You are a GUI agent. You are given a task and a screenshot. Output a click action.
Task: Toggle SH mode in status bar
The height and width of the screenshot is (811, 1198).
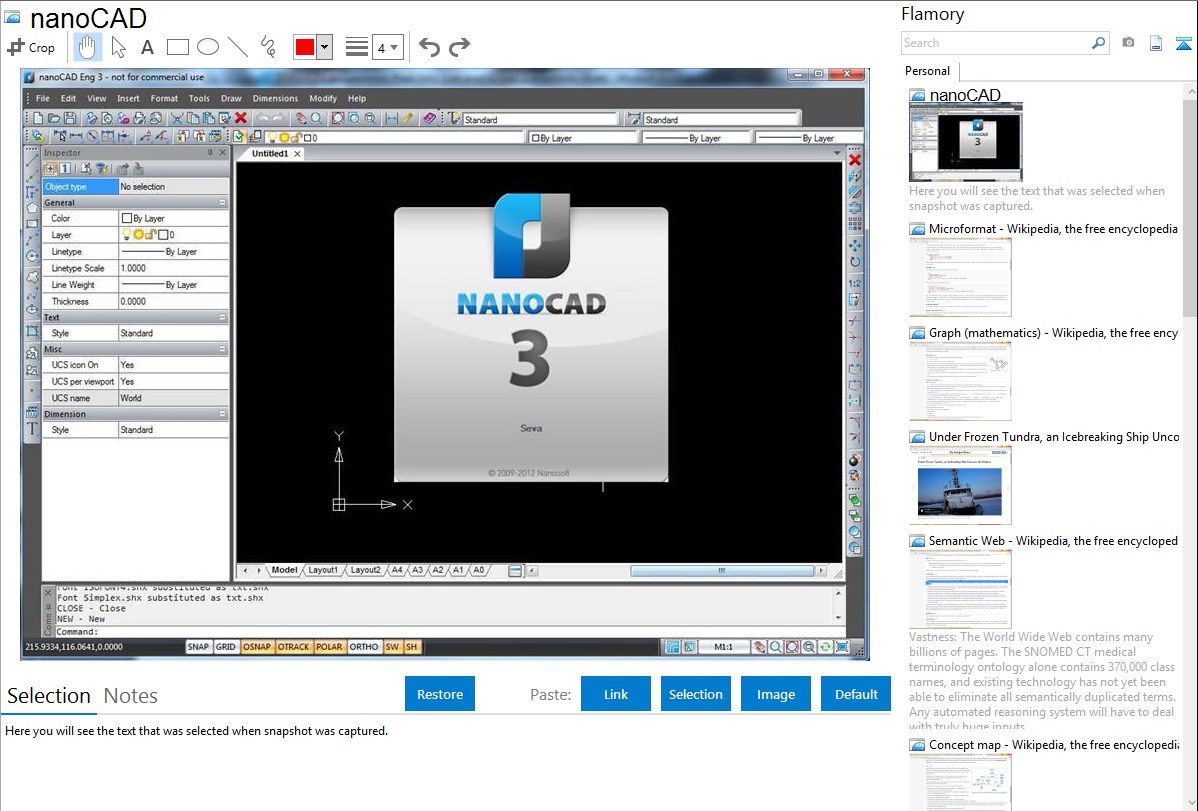coord(412,647)
